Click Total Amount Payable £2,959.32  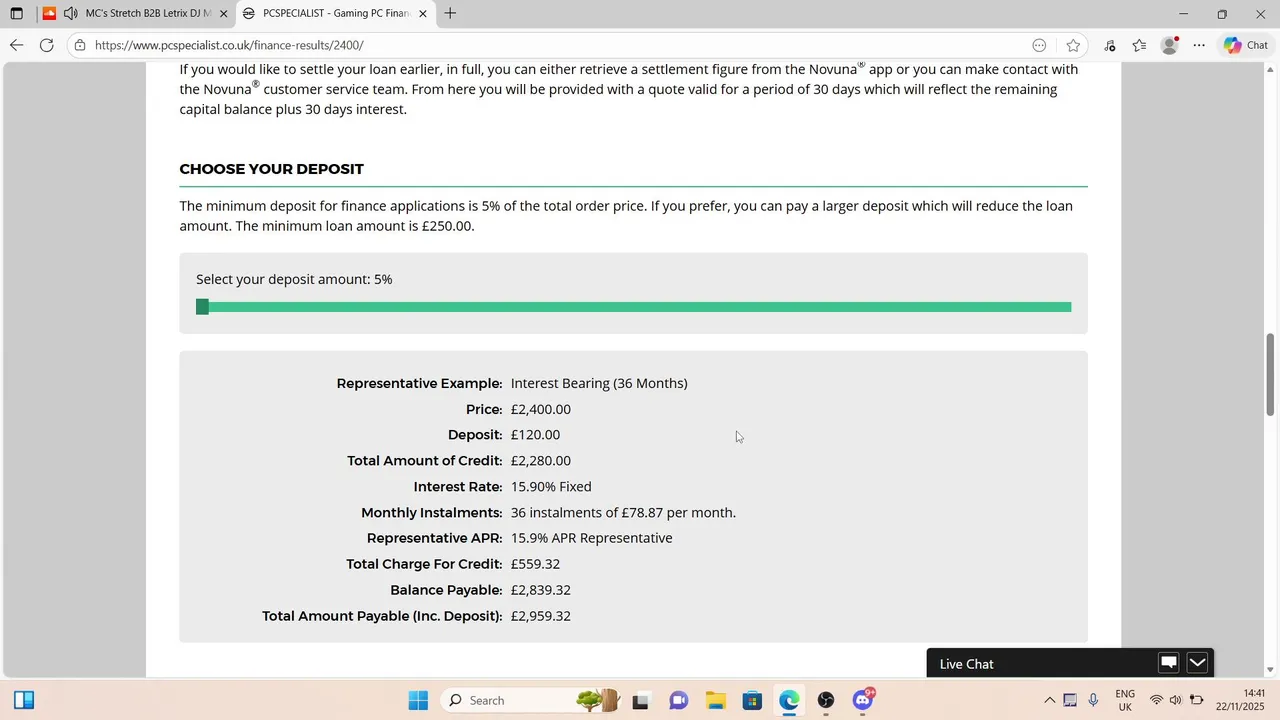540,616
